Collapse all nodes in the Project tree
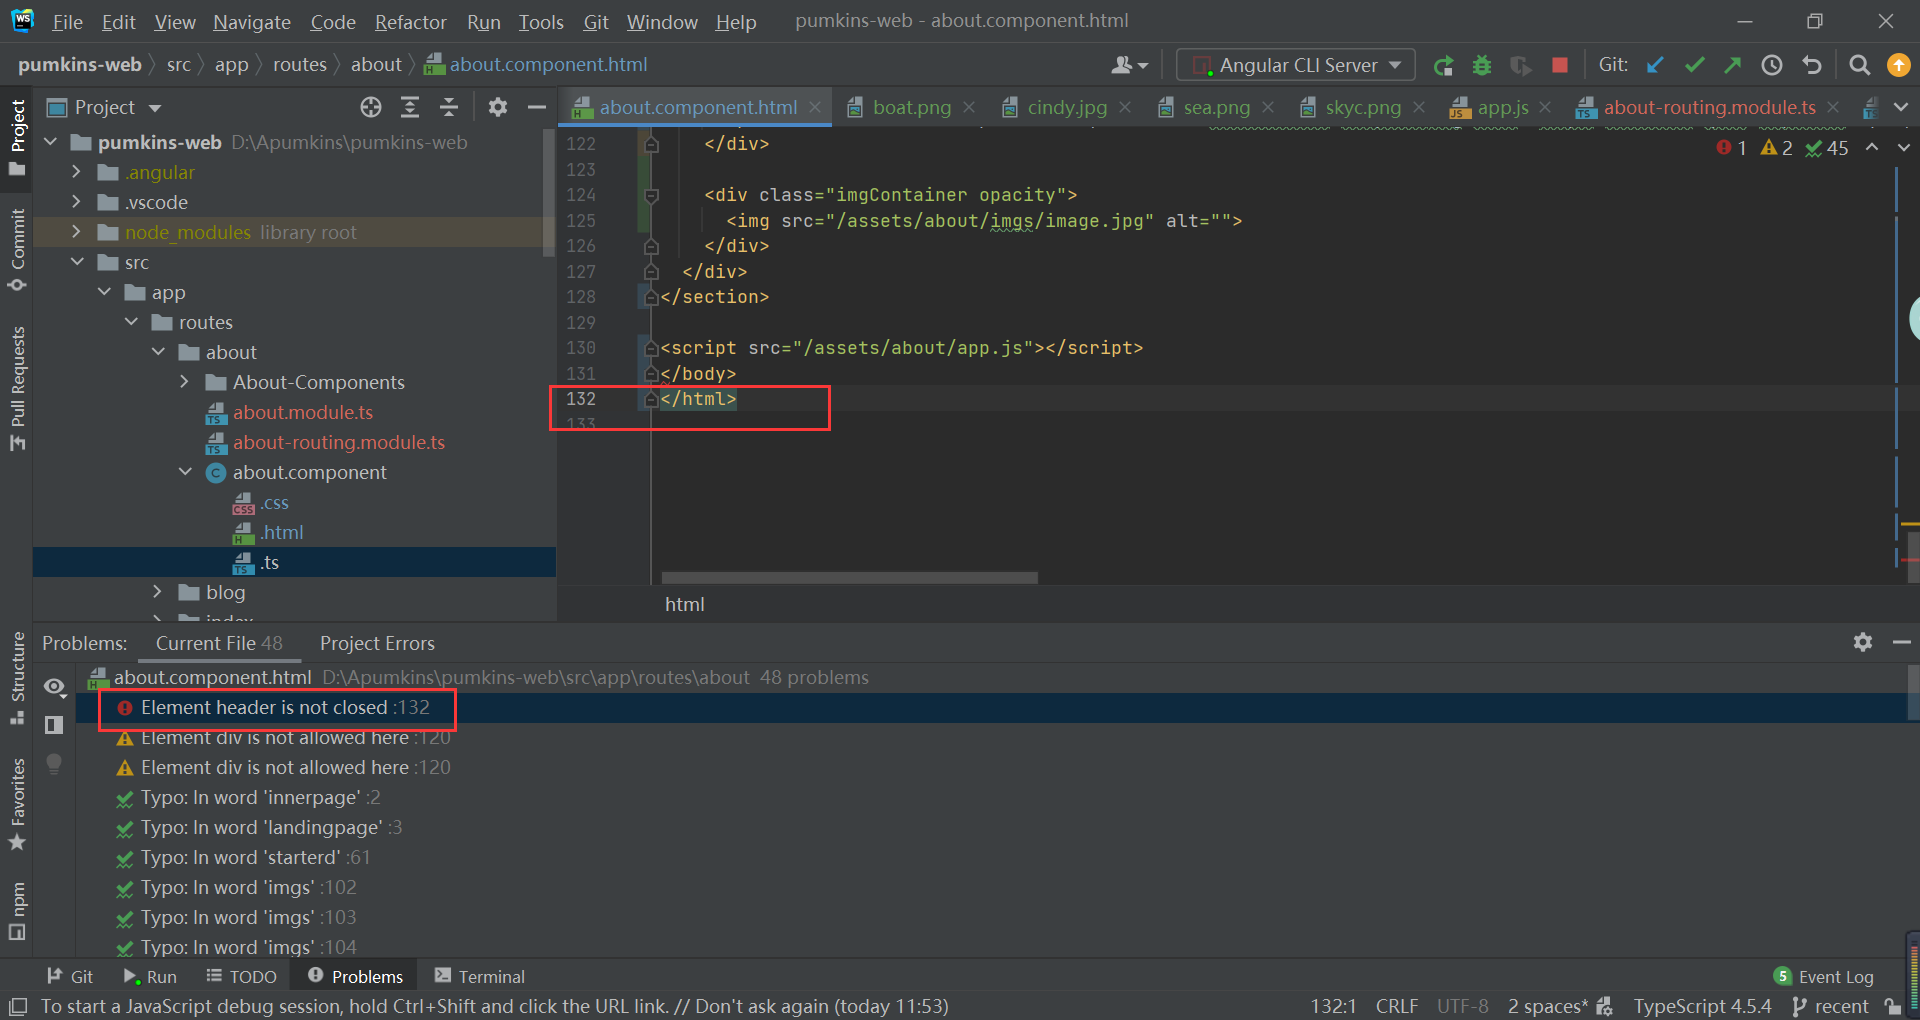Screen dimensions: 1920x1020 point(448,107)
